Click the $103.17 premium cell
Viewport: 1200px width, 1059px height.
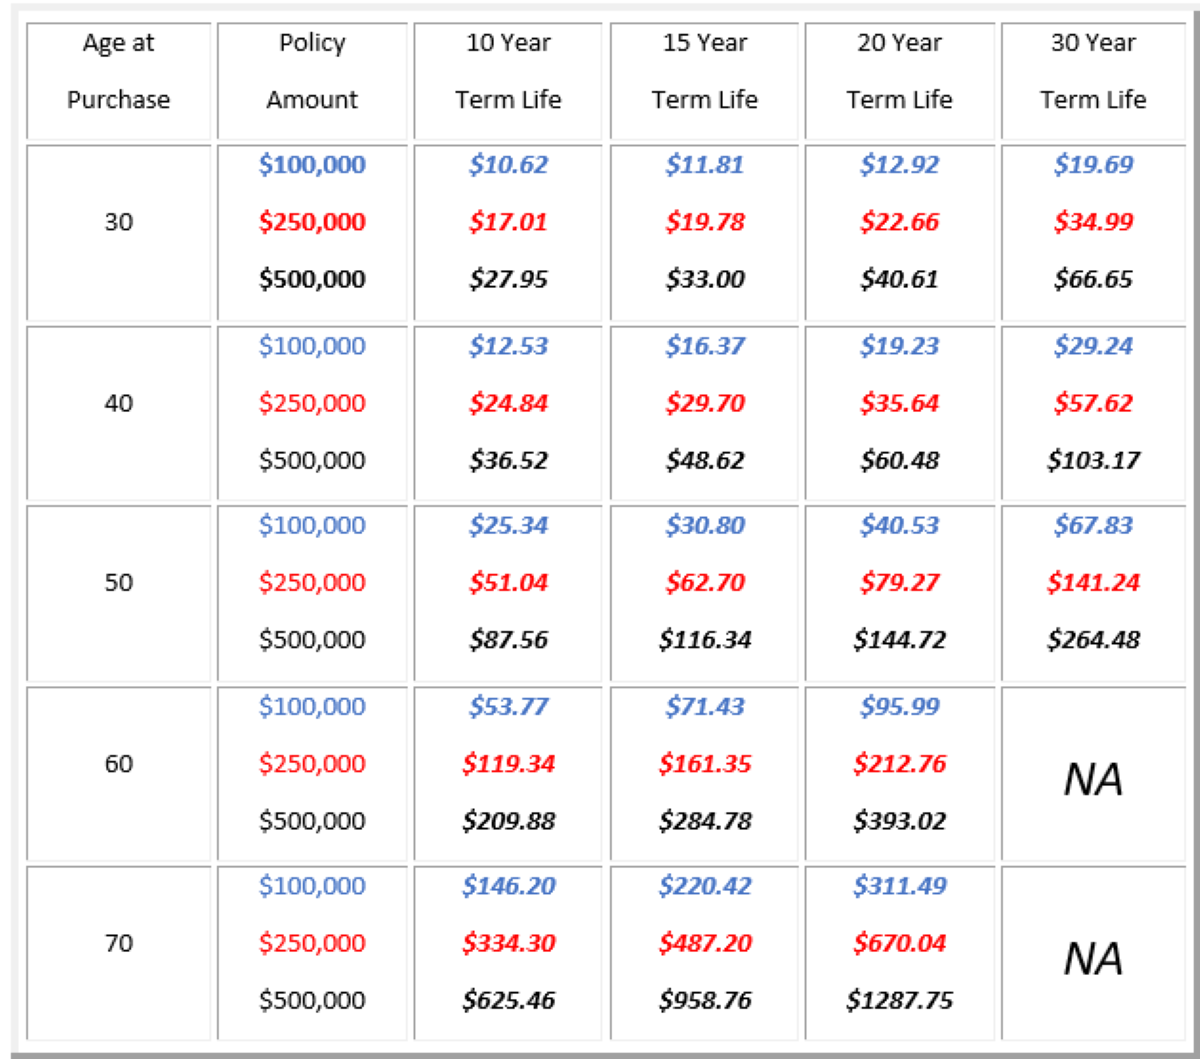click(x=1093, y=461)
